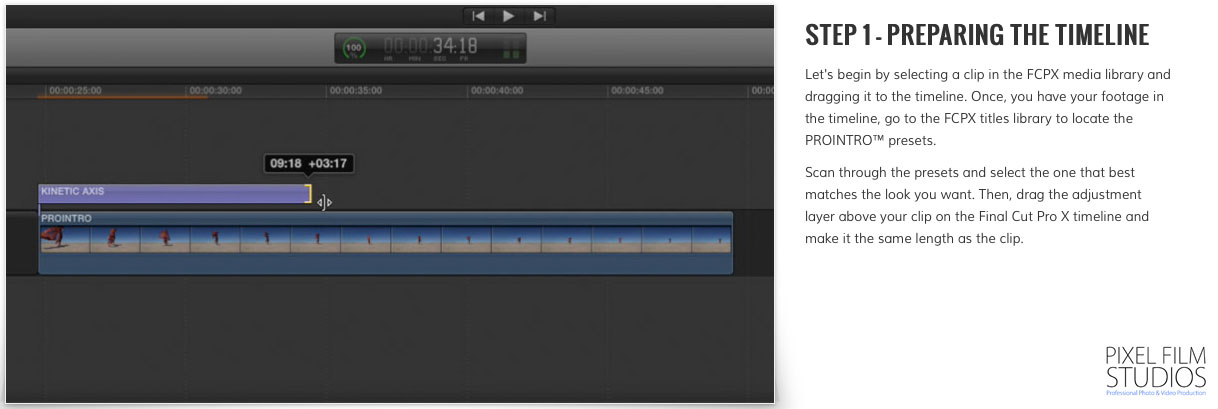Click the orange render bar on ruler
The image size is (1218, 409).
(x=122, y=97)
